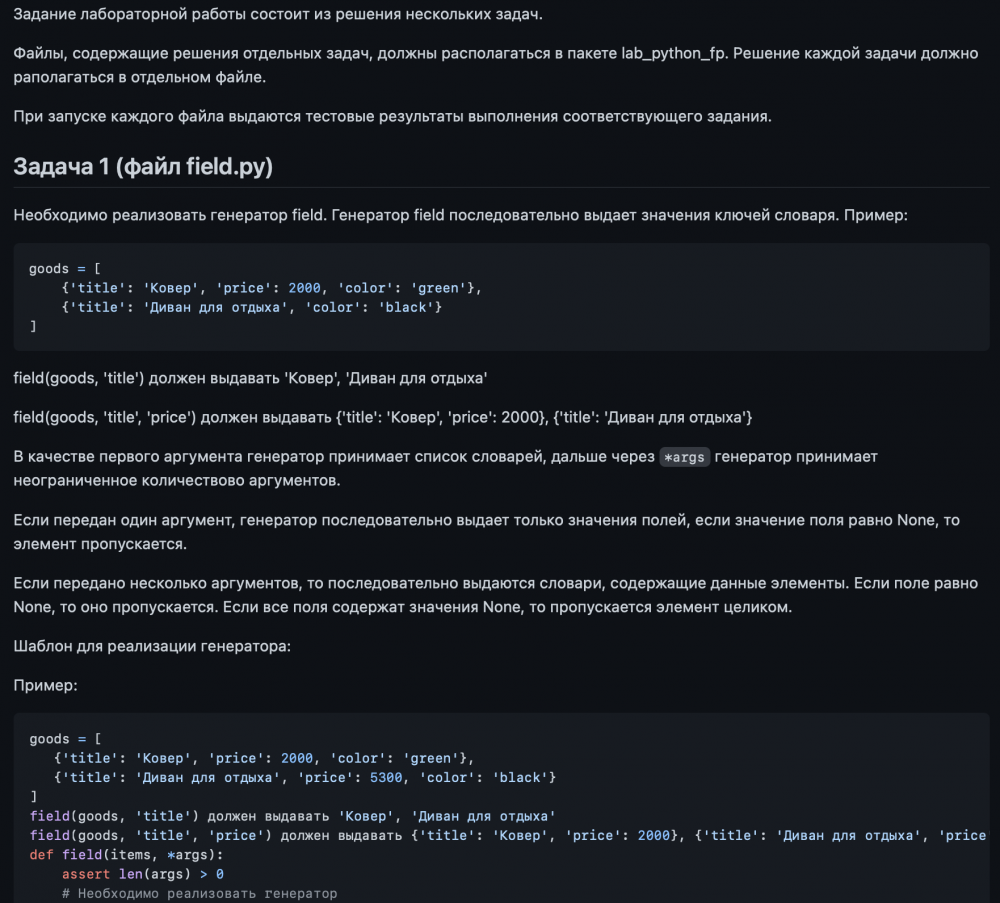This screenshot has height=903, width=1000.
Task: Click the "def field(items, *args):" code line
Action: click(126, 854)
